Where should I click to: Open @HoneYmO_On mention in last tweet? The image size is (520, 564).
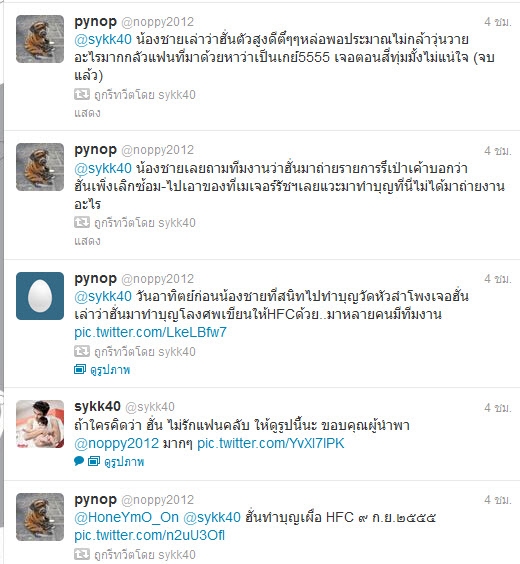click(126, 517)
